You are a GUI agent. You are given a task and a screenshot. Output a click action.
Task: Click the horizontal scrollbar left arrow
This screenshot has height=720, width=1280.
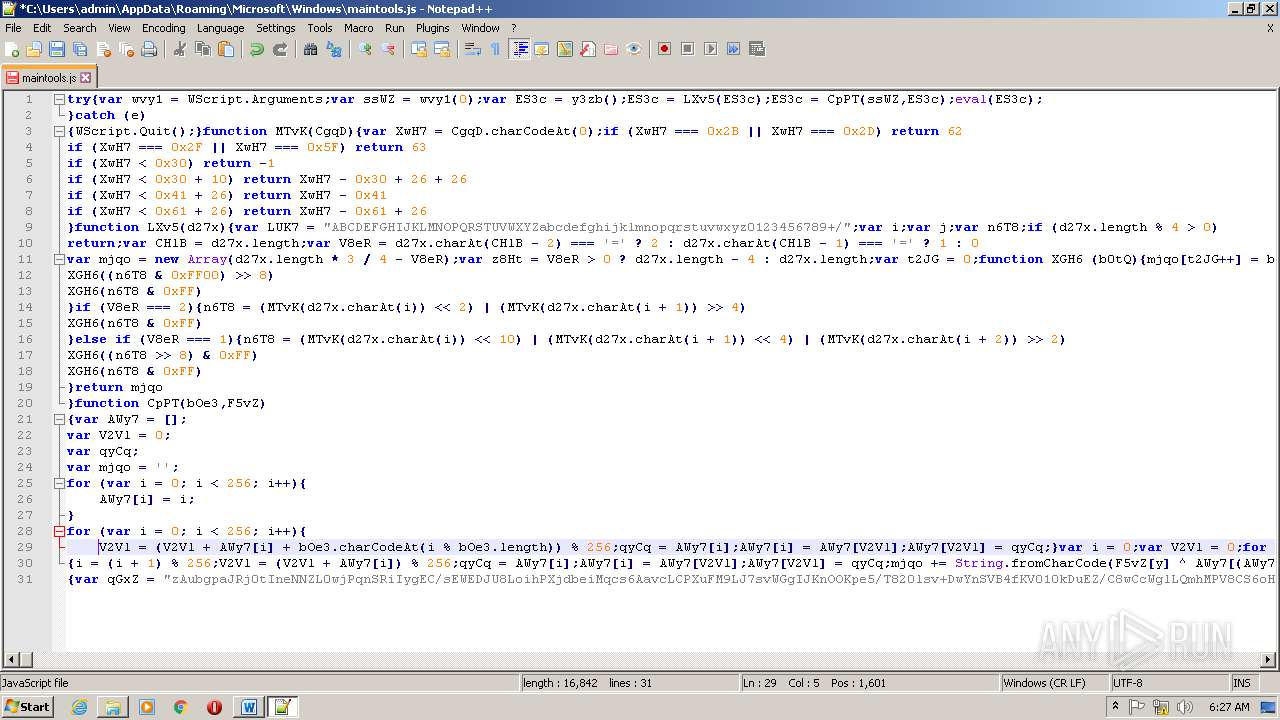[x=11, y=659]
